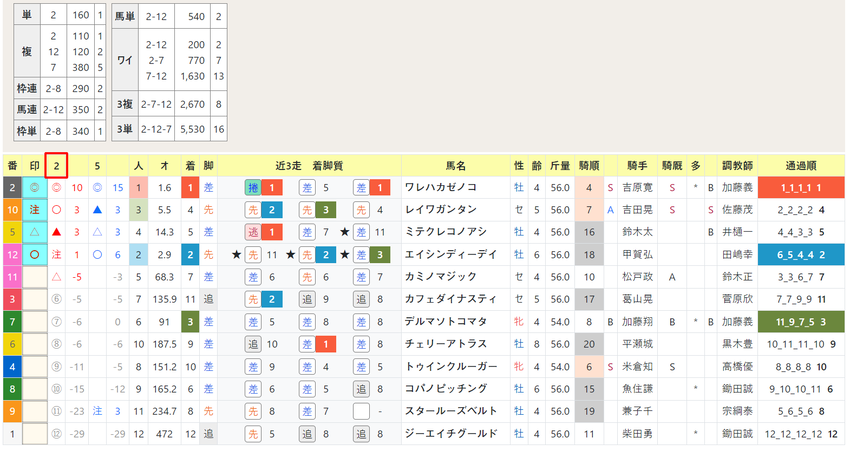Open horse スタールーズベルト
The image size is (850, 451).
450,411
